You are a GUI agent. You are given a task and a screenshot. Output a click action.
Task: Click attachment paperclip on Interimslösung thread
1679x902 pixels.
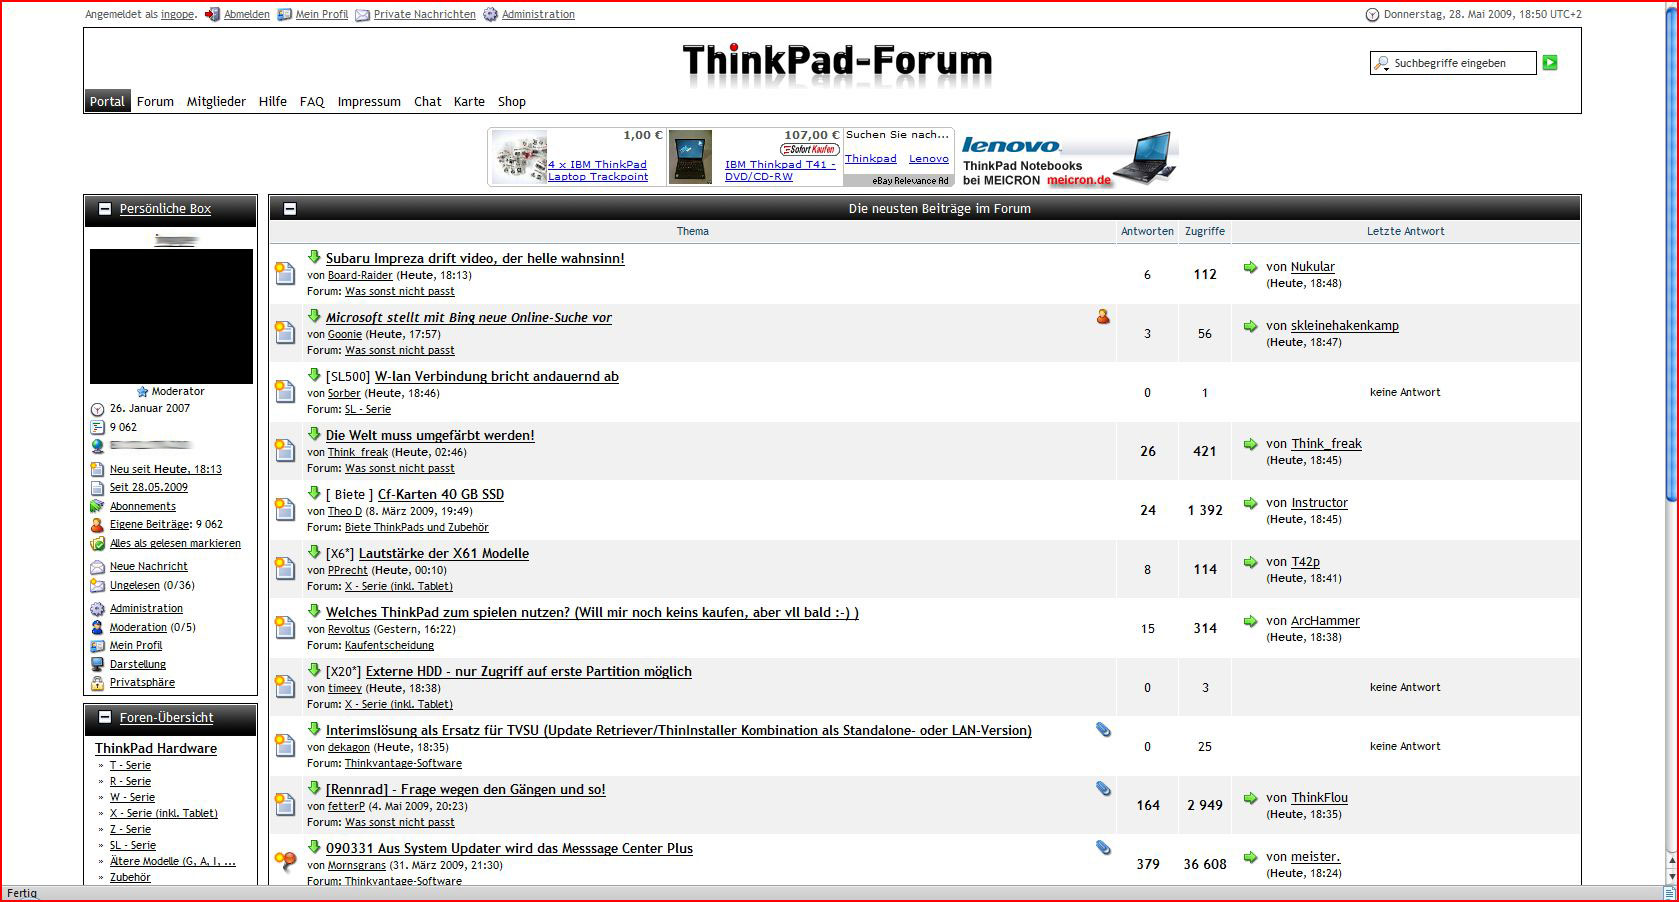pos(1103,730)
